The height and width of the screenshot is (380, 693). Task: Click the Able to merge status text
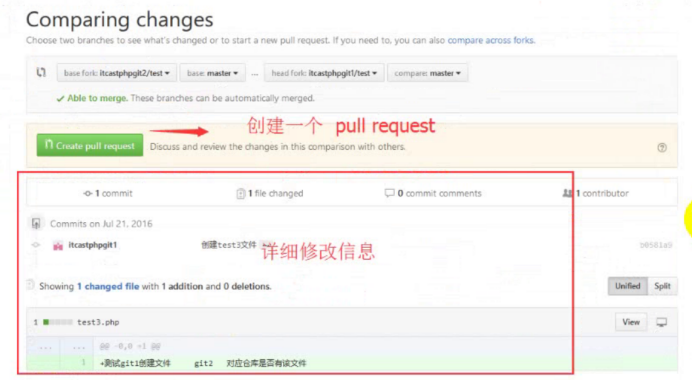click(x=97, y=98)
